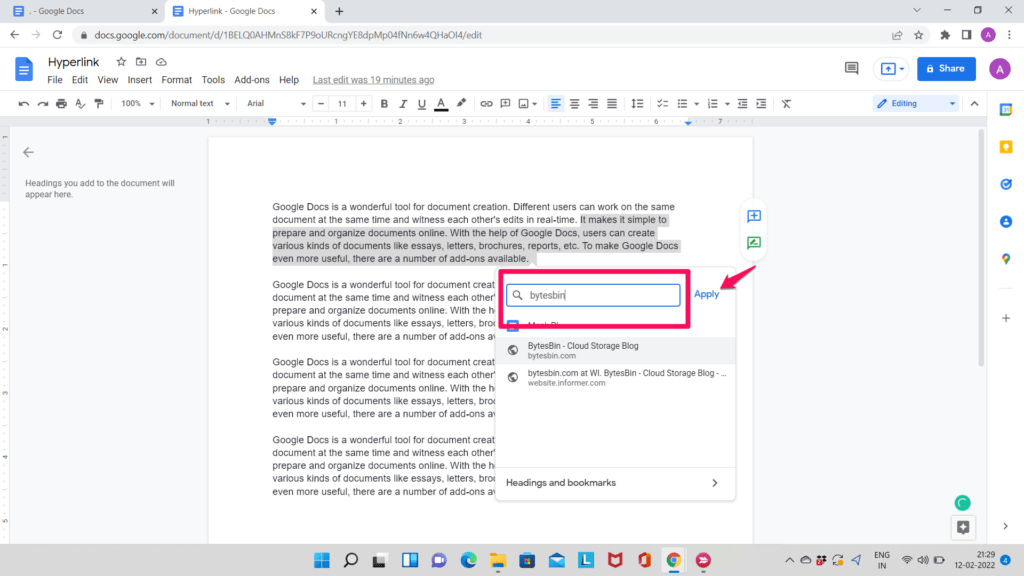The width and height of the screenshot is (1024, 576).
Task: Select the Insert link icon
Action: click(487, 103)
